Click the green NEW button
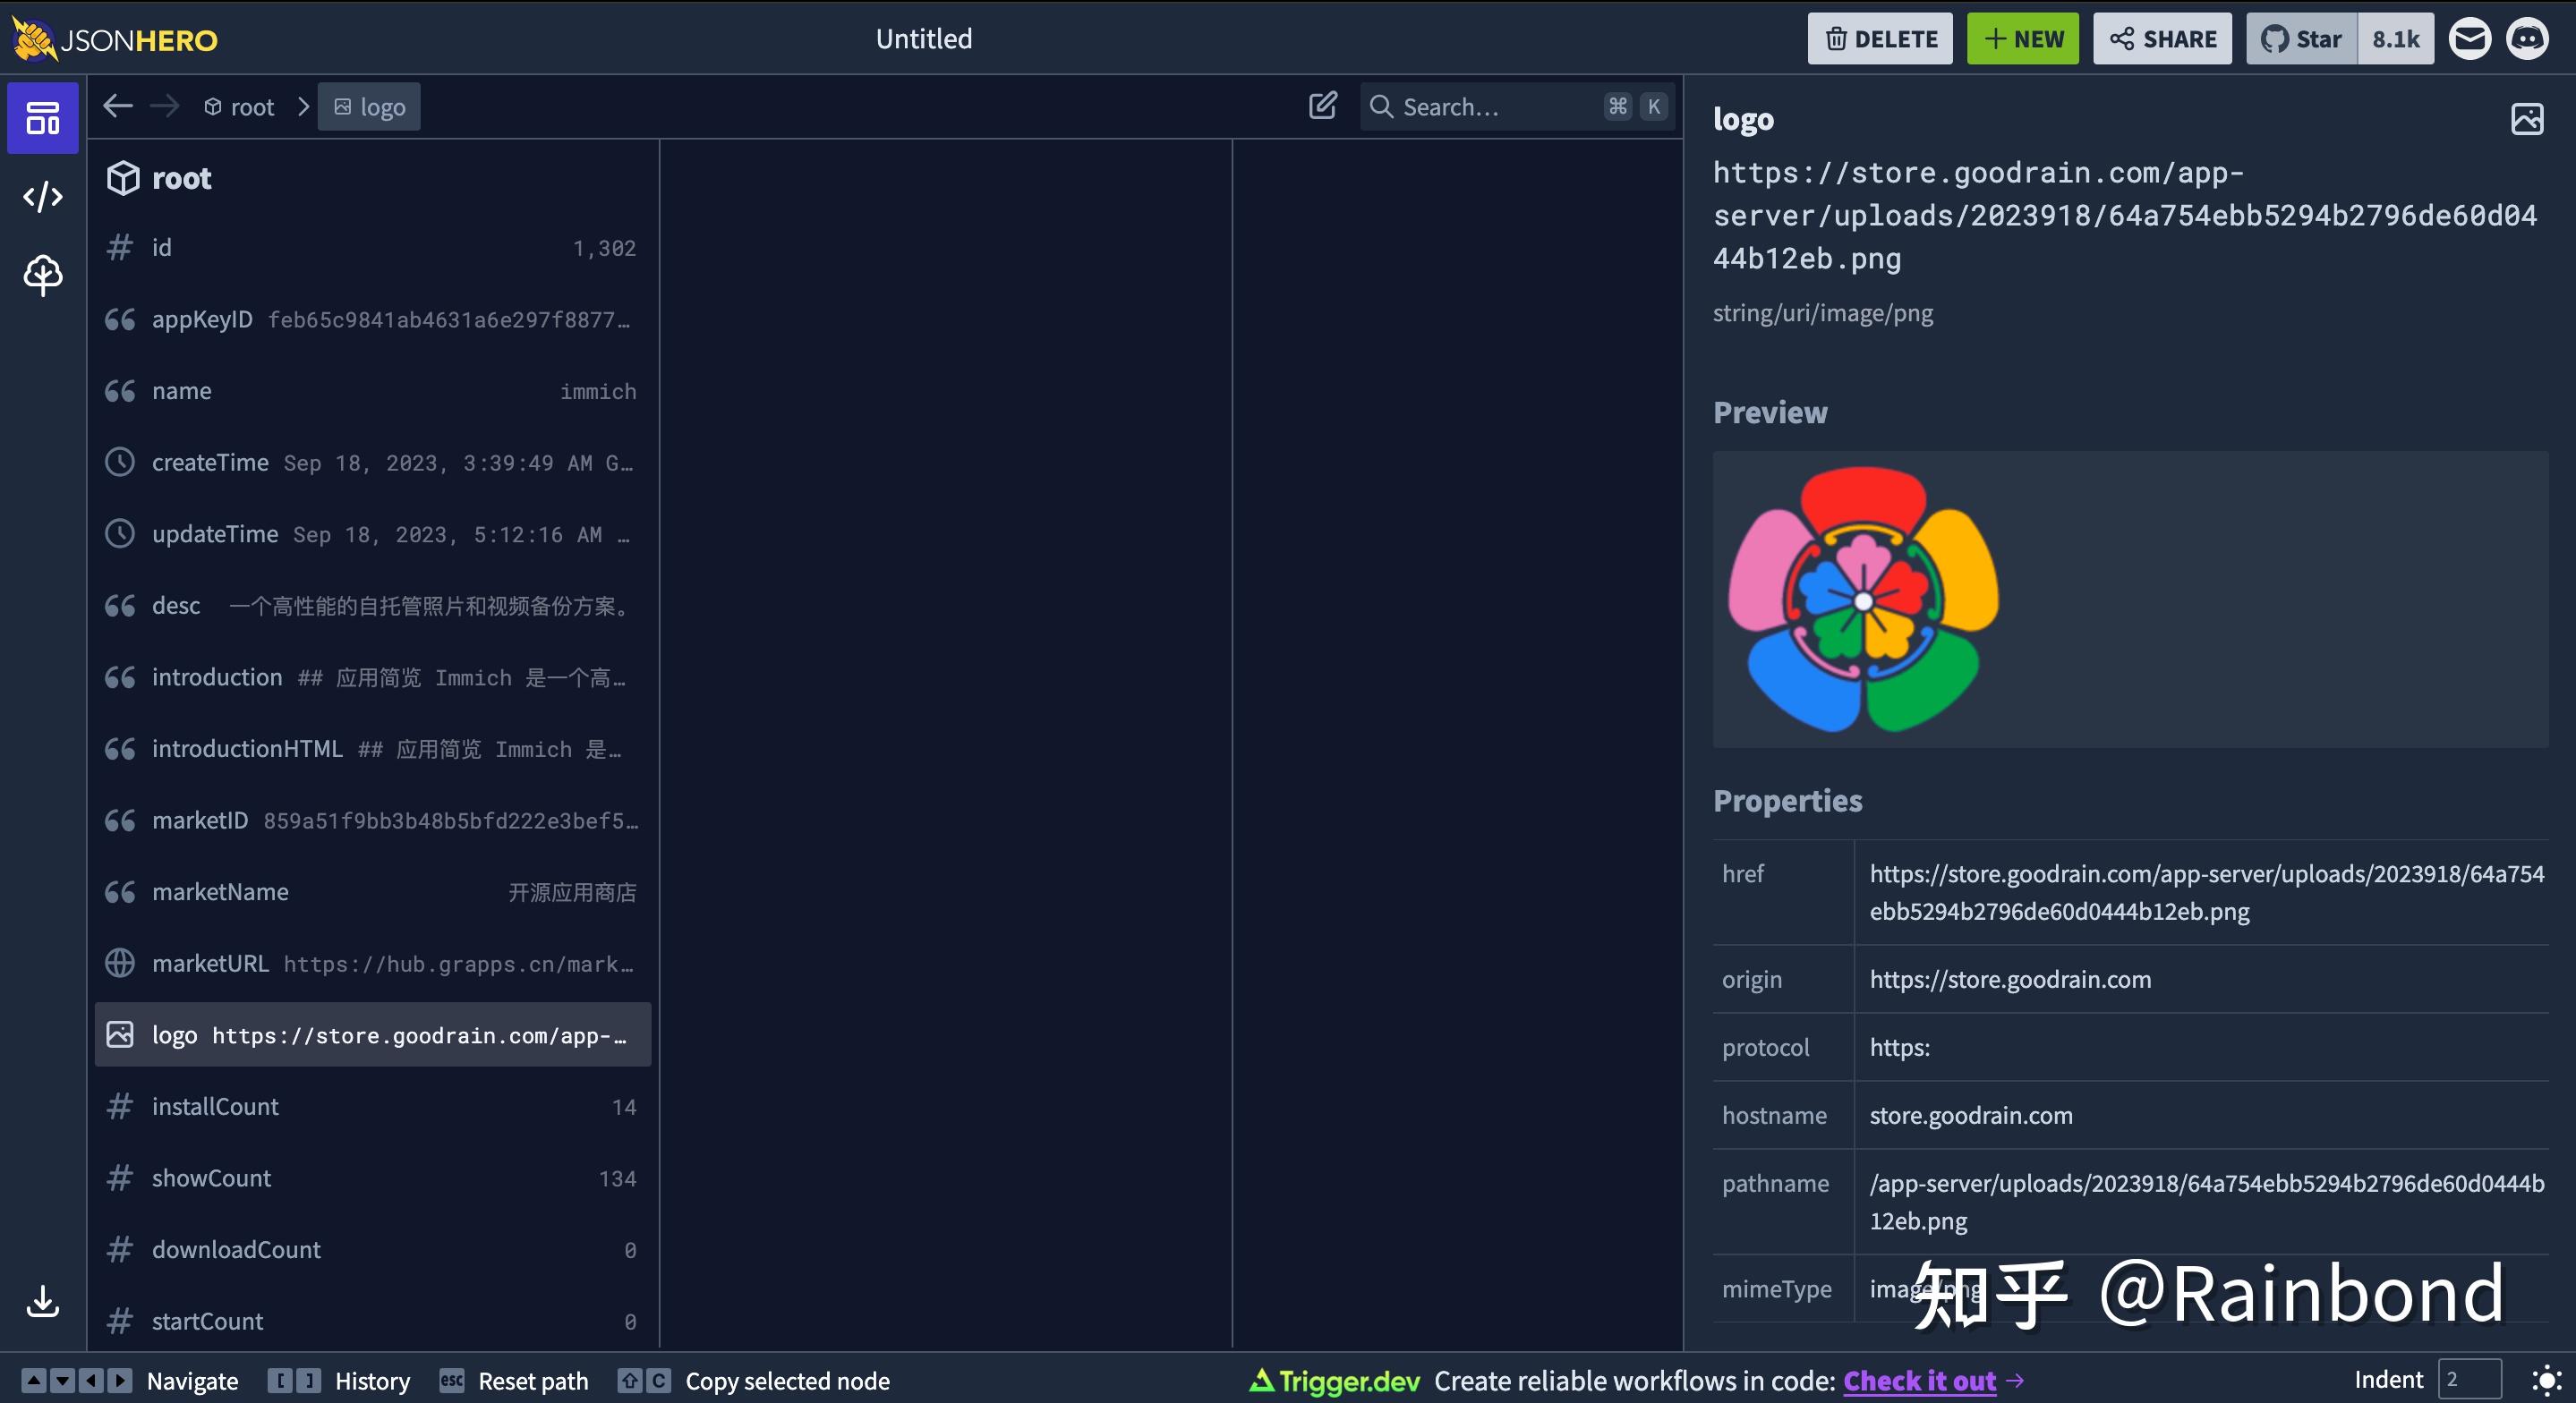 point(2022,39)
